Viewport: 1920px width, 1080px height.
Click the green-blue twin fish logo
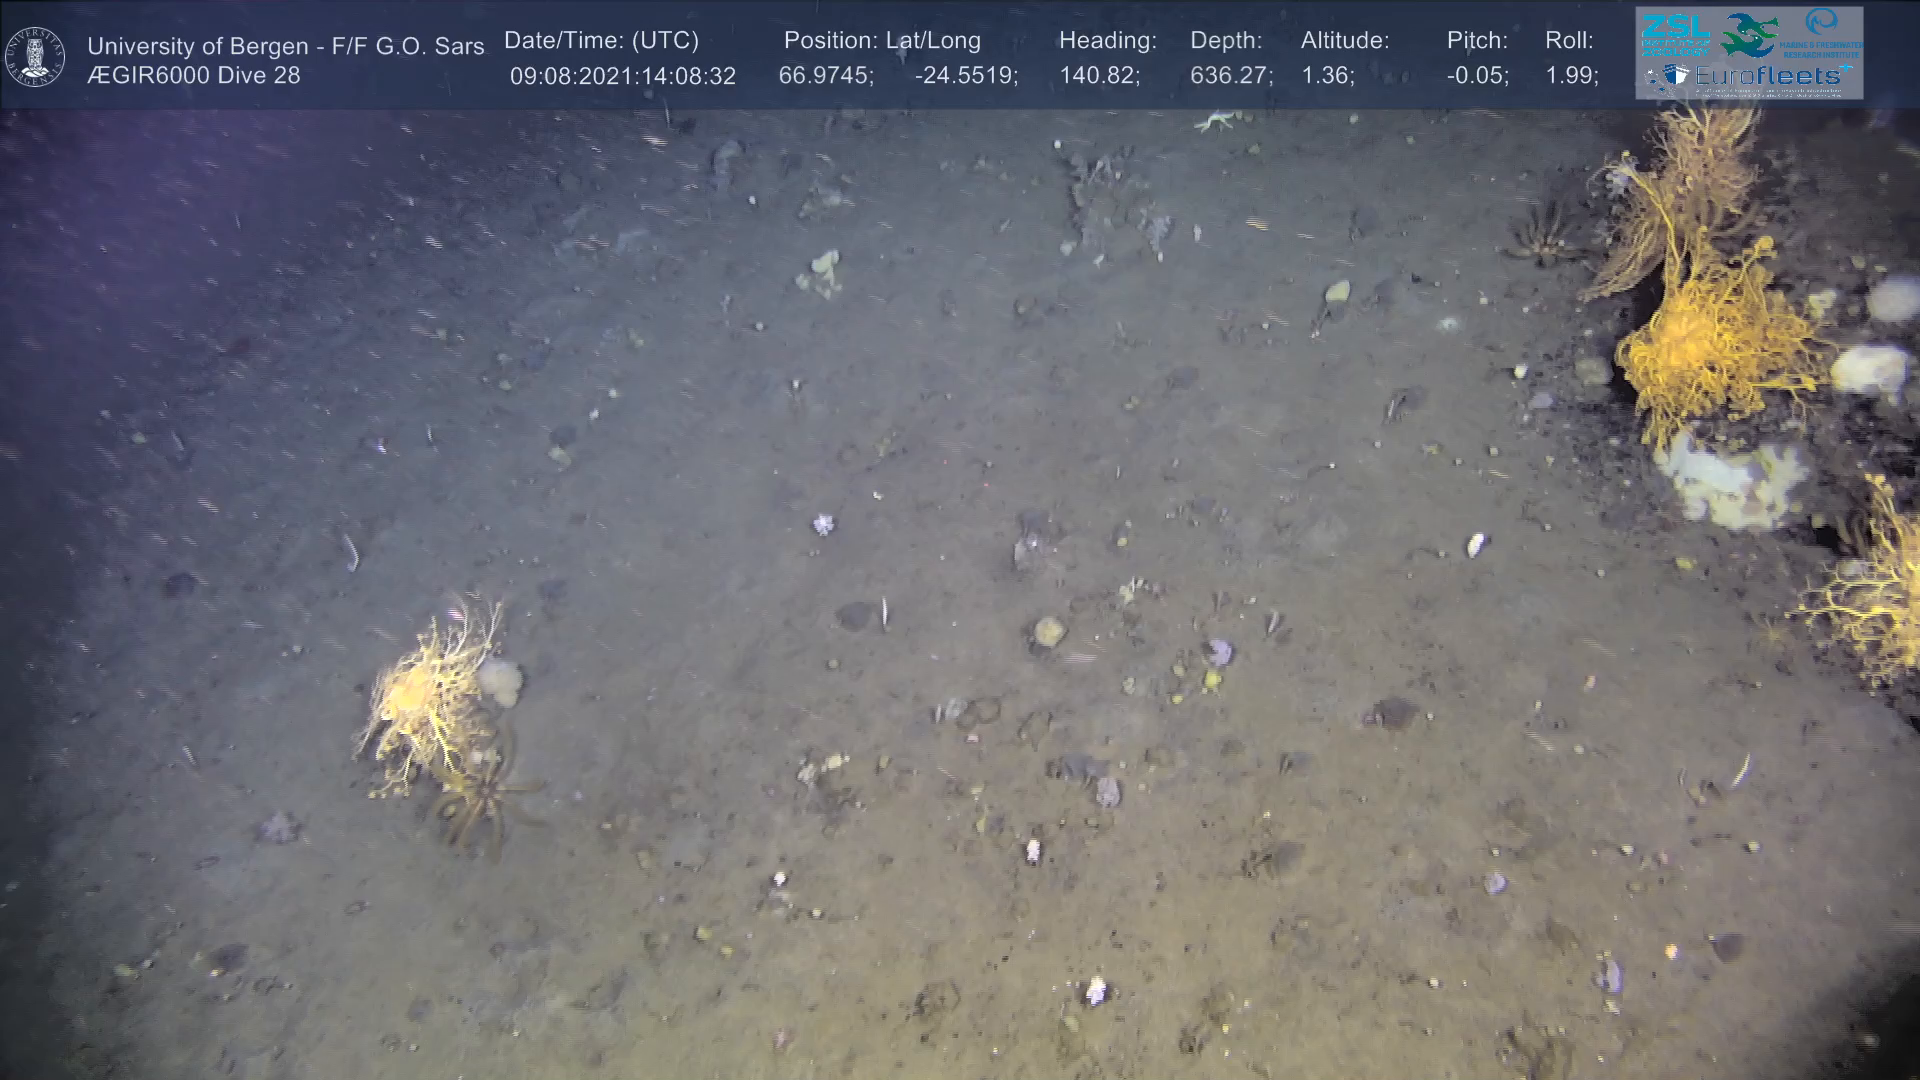1749,35
